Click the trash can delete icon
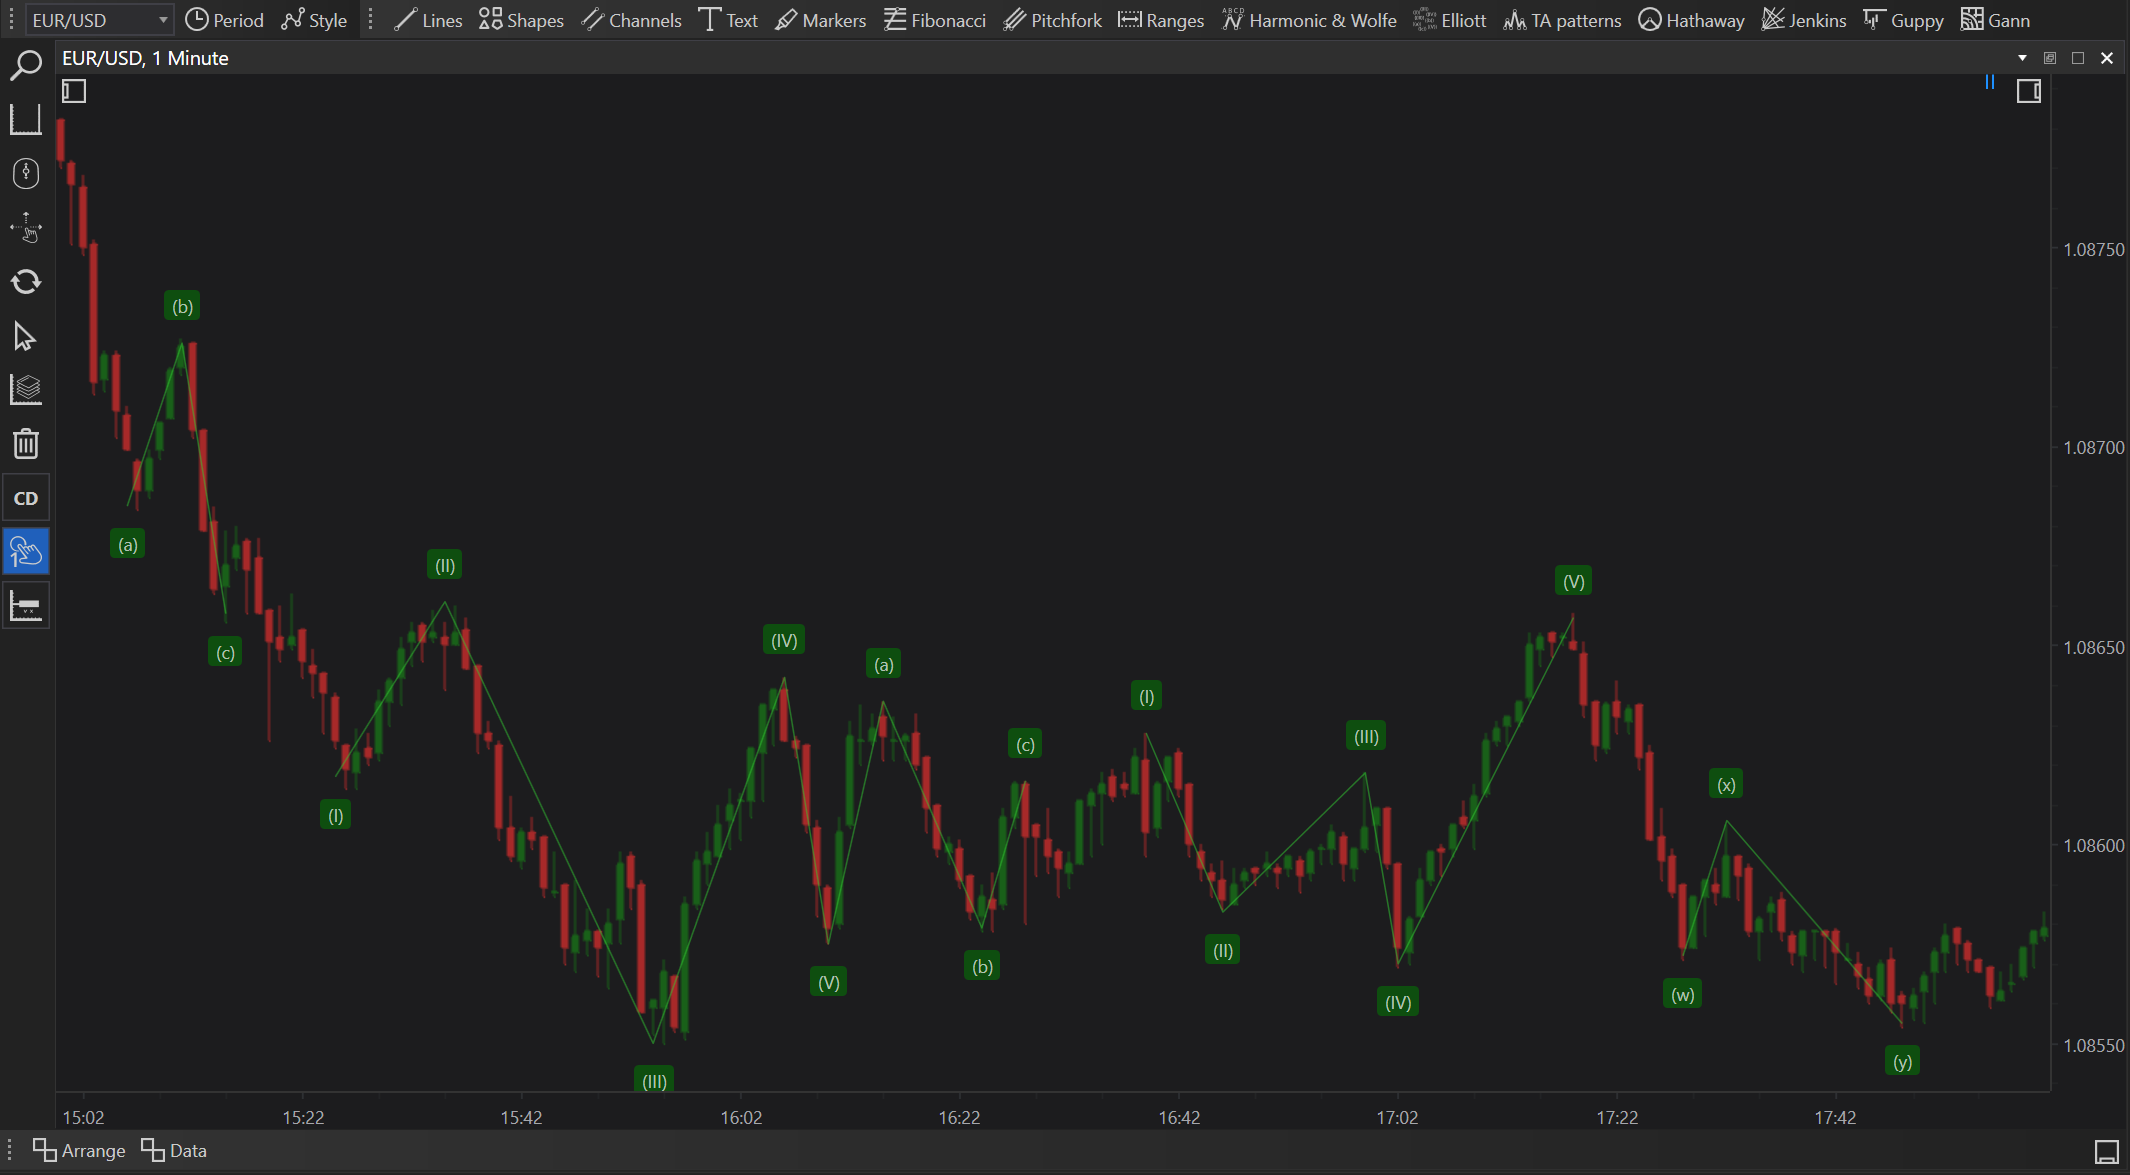The width and height of the screenshot is (2130, 1175). pyautogui.click(x=25, y=443)
